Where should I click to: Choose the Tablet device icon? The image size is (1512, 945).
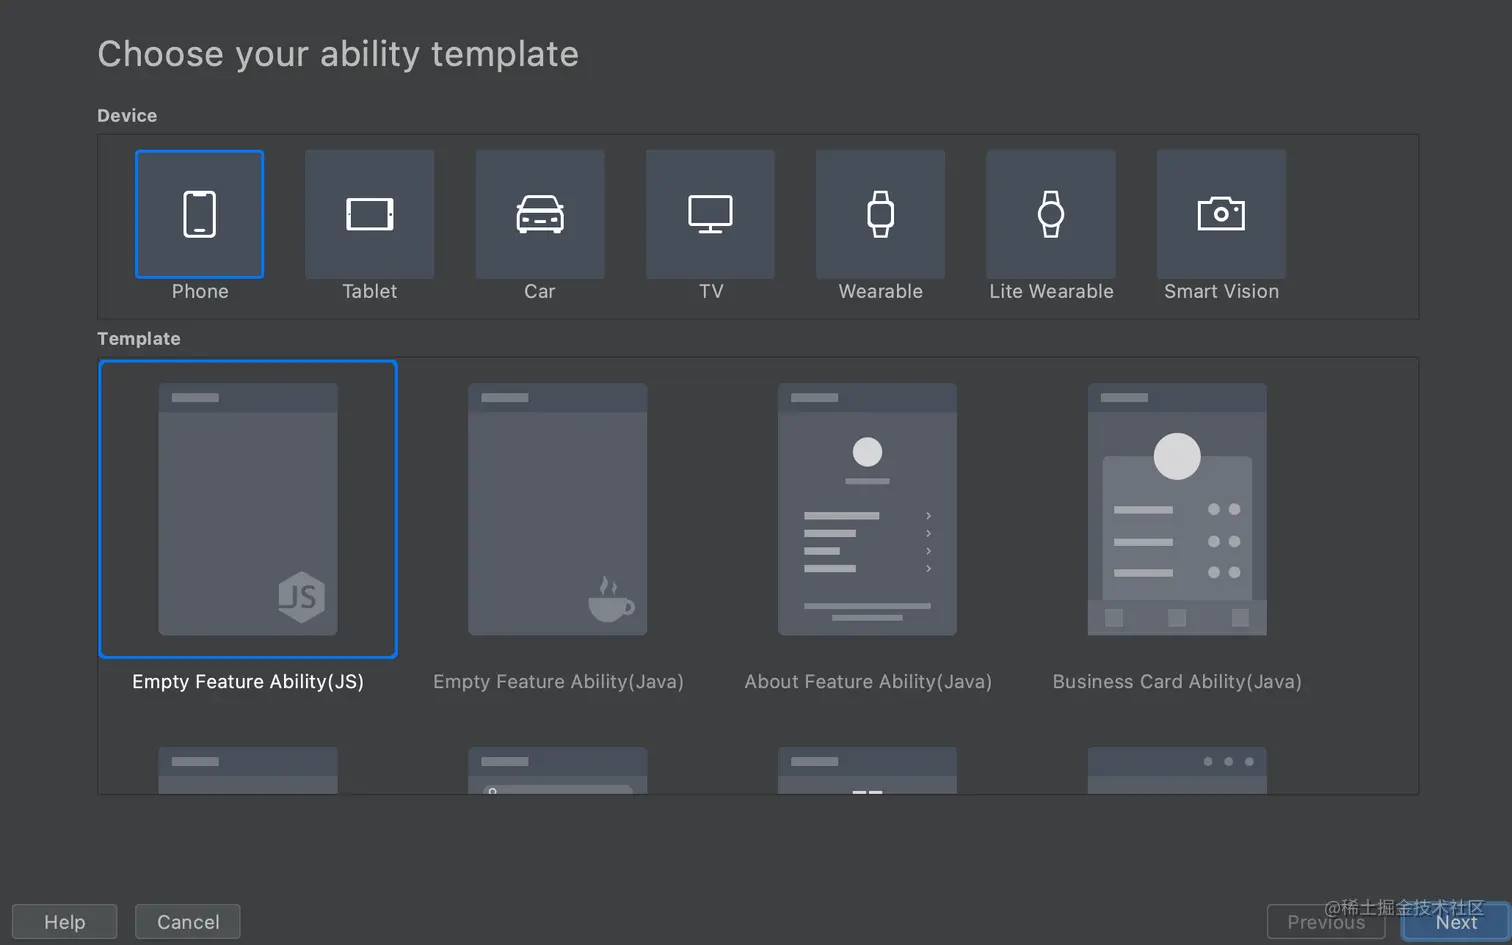(370, 214)
